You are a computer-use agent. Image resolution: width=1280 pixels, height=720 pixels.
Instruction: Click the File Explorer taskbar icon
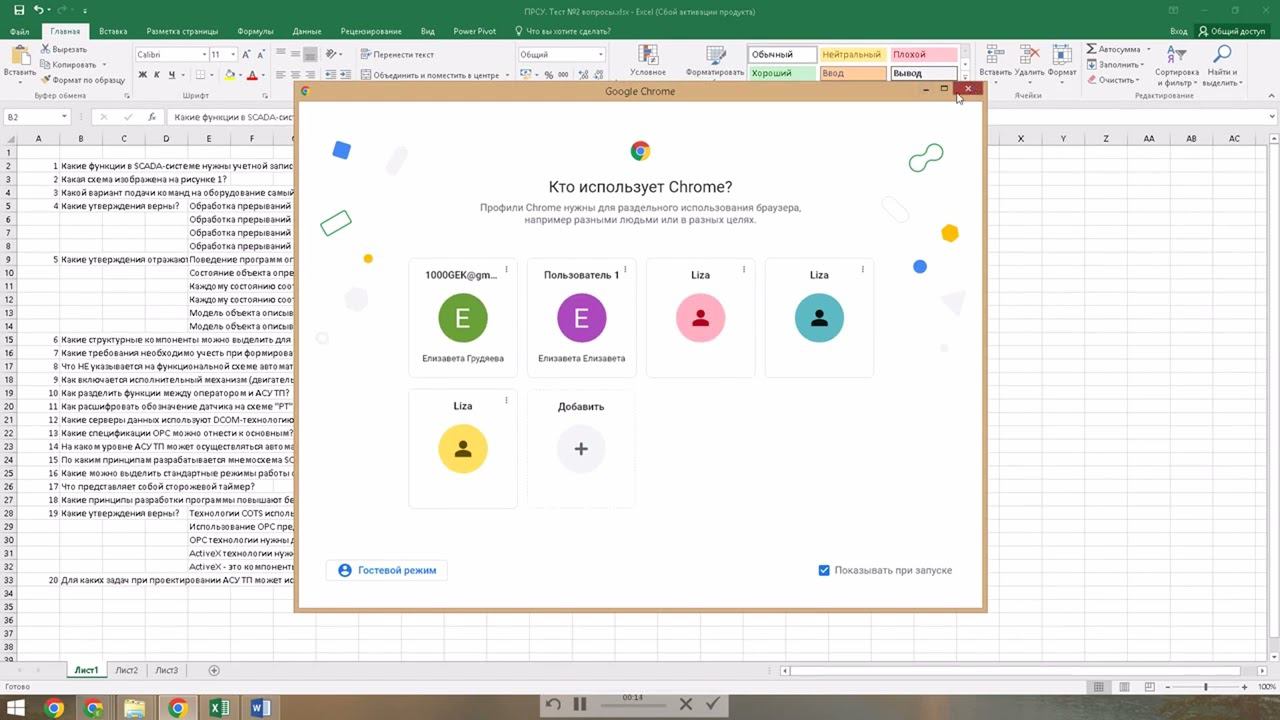point(135,707)
